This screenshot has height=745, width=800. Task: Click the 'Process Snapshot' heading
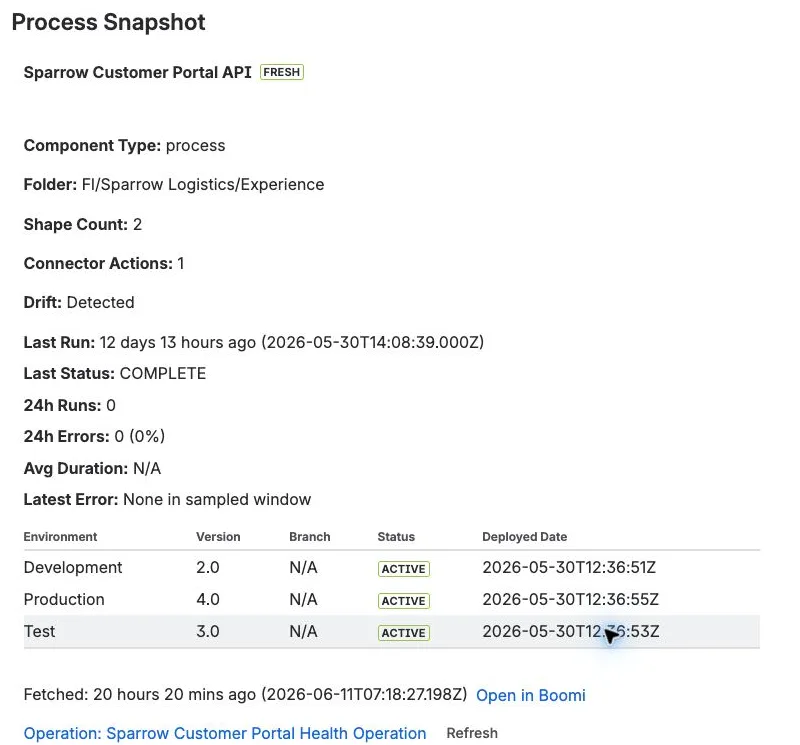(x=109, y=22)
